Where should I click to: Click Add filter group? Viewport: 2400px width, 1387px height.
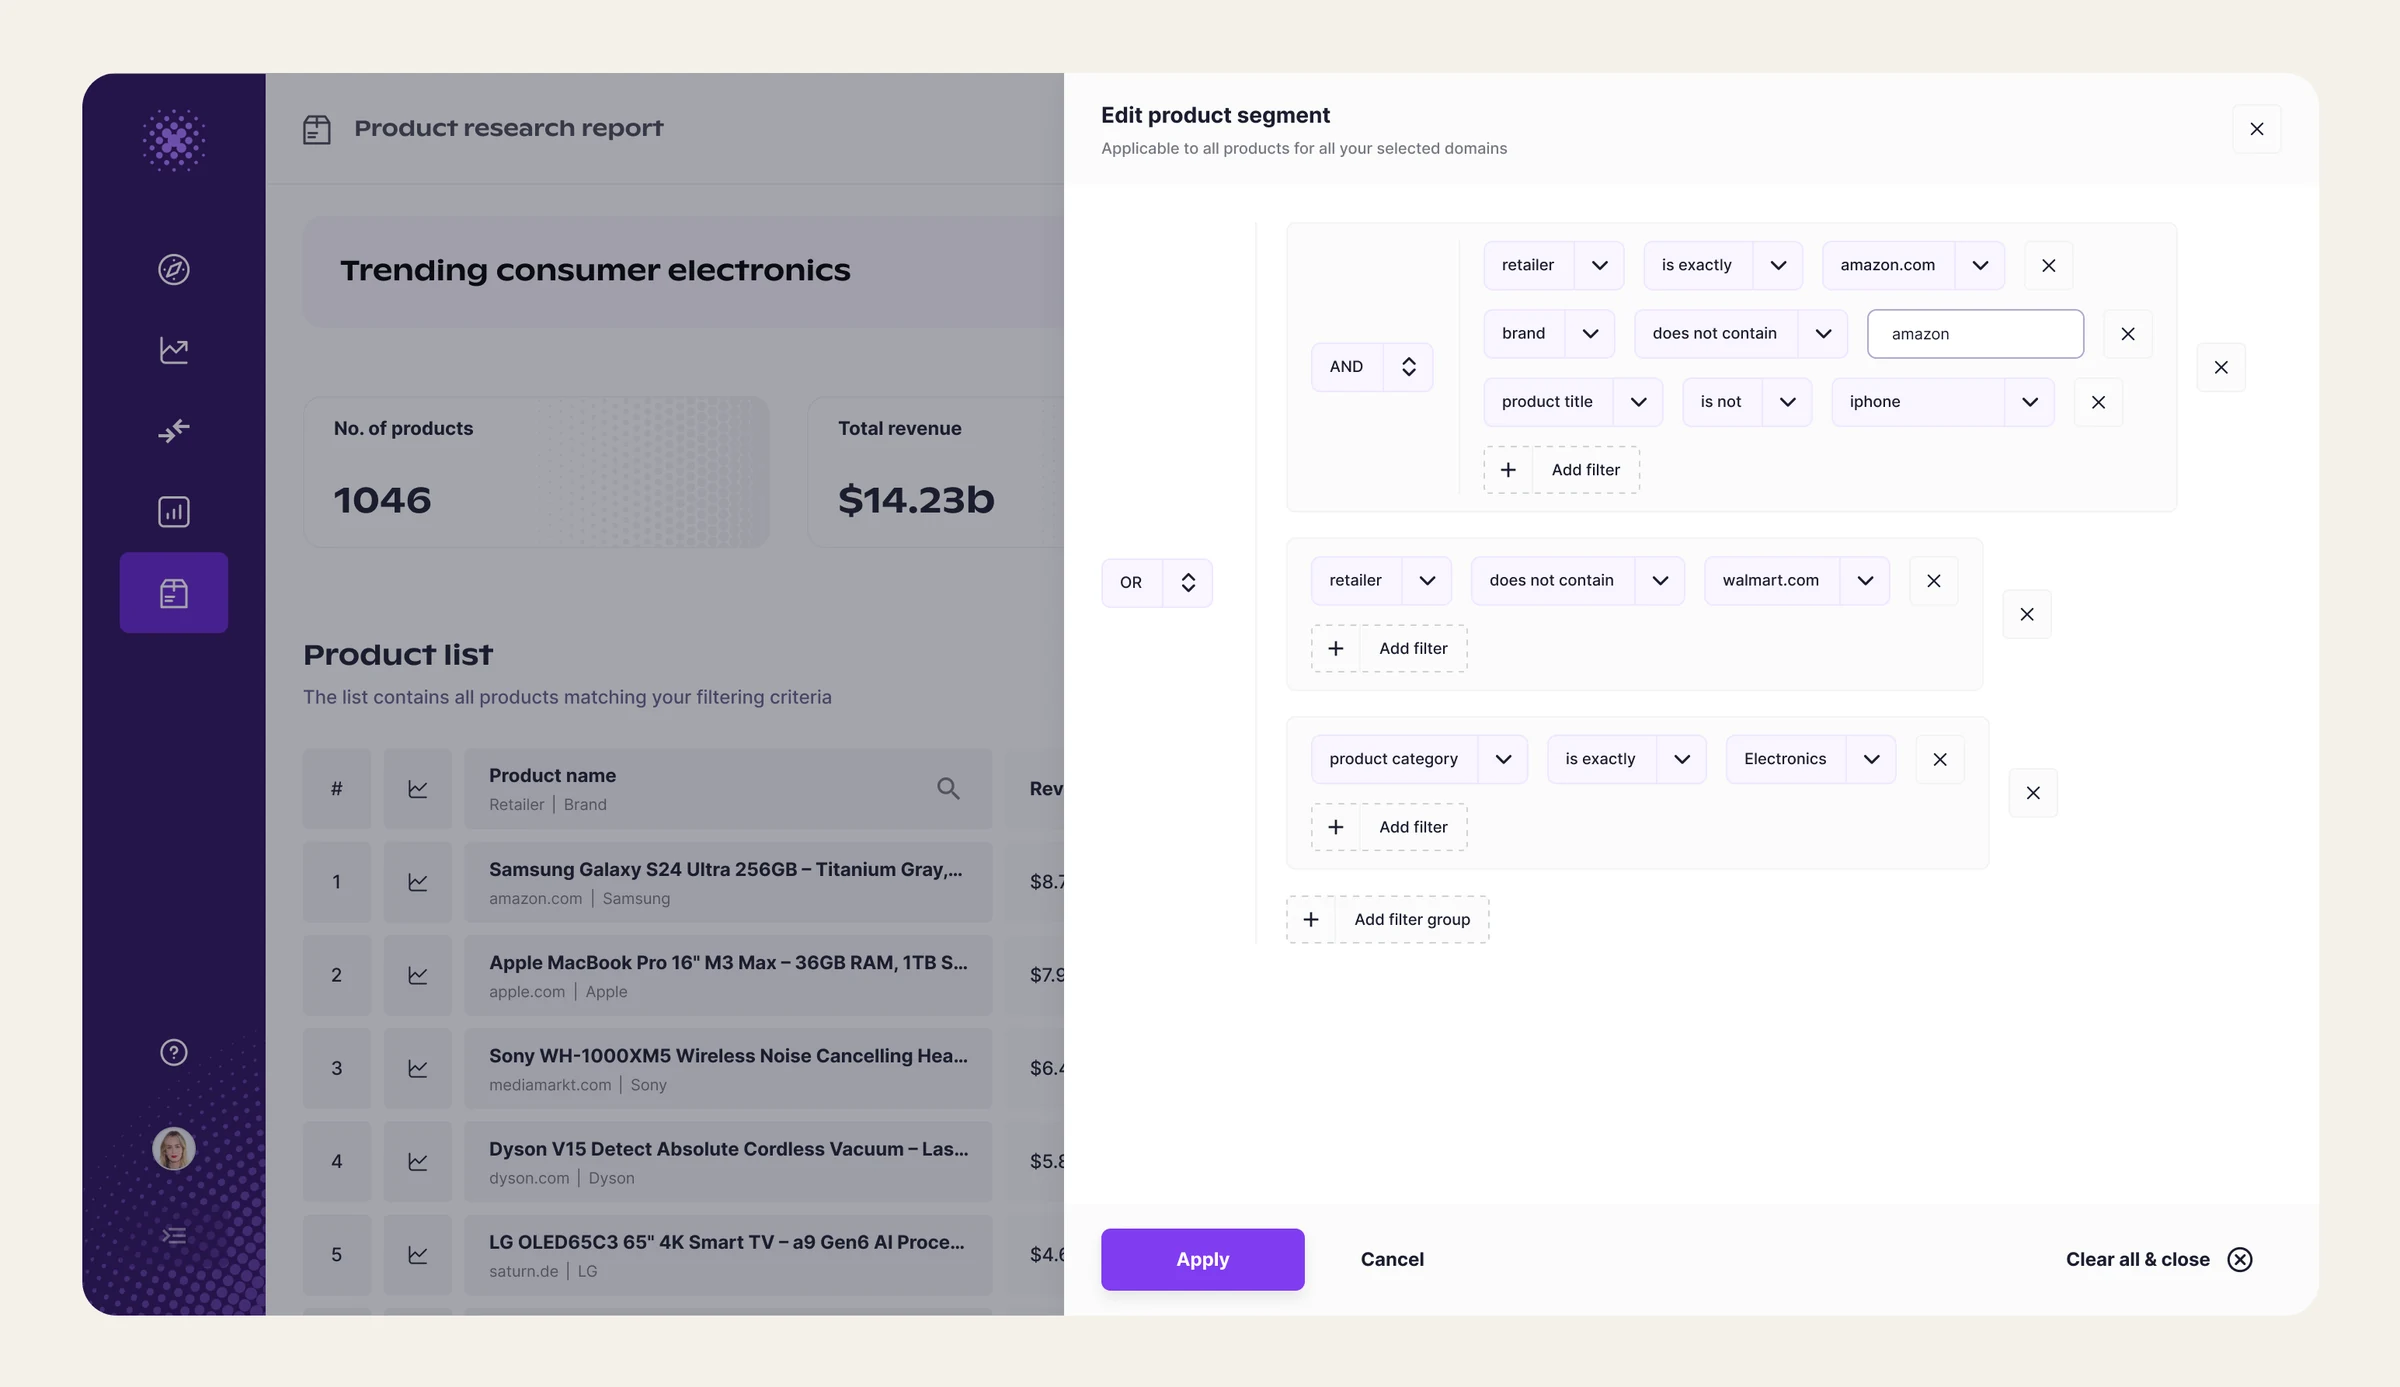1387,920
